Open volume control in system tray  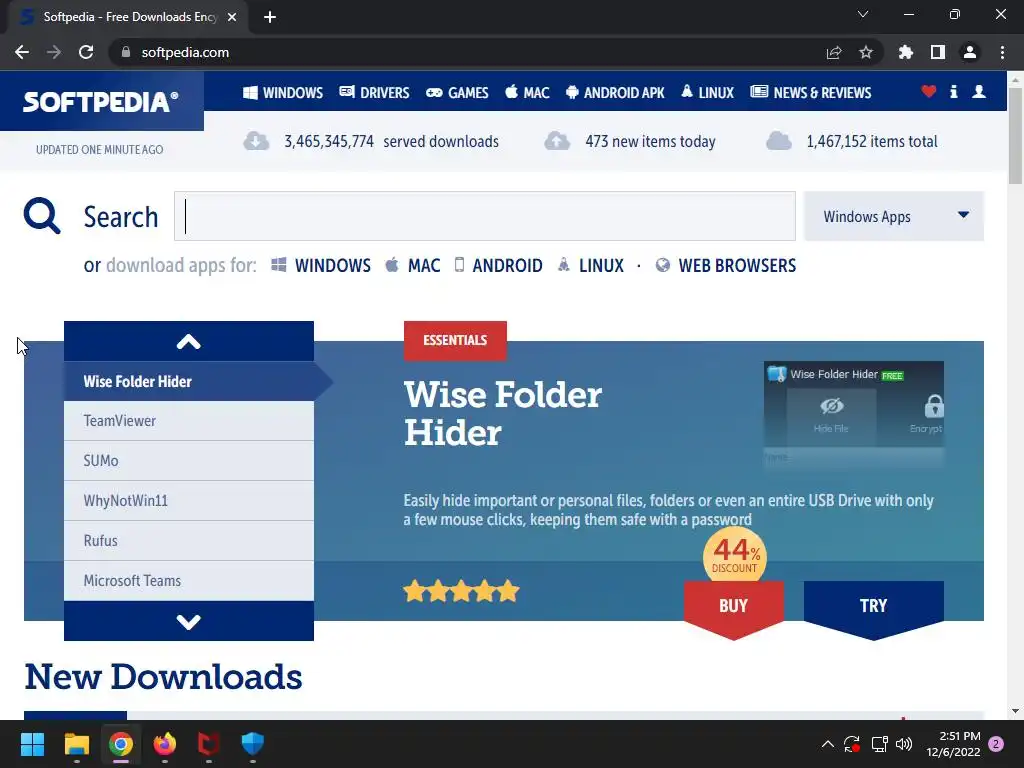(904, 744)
